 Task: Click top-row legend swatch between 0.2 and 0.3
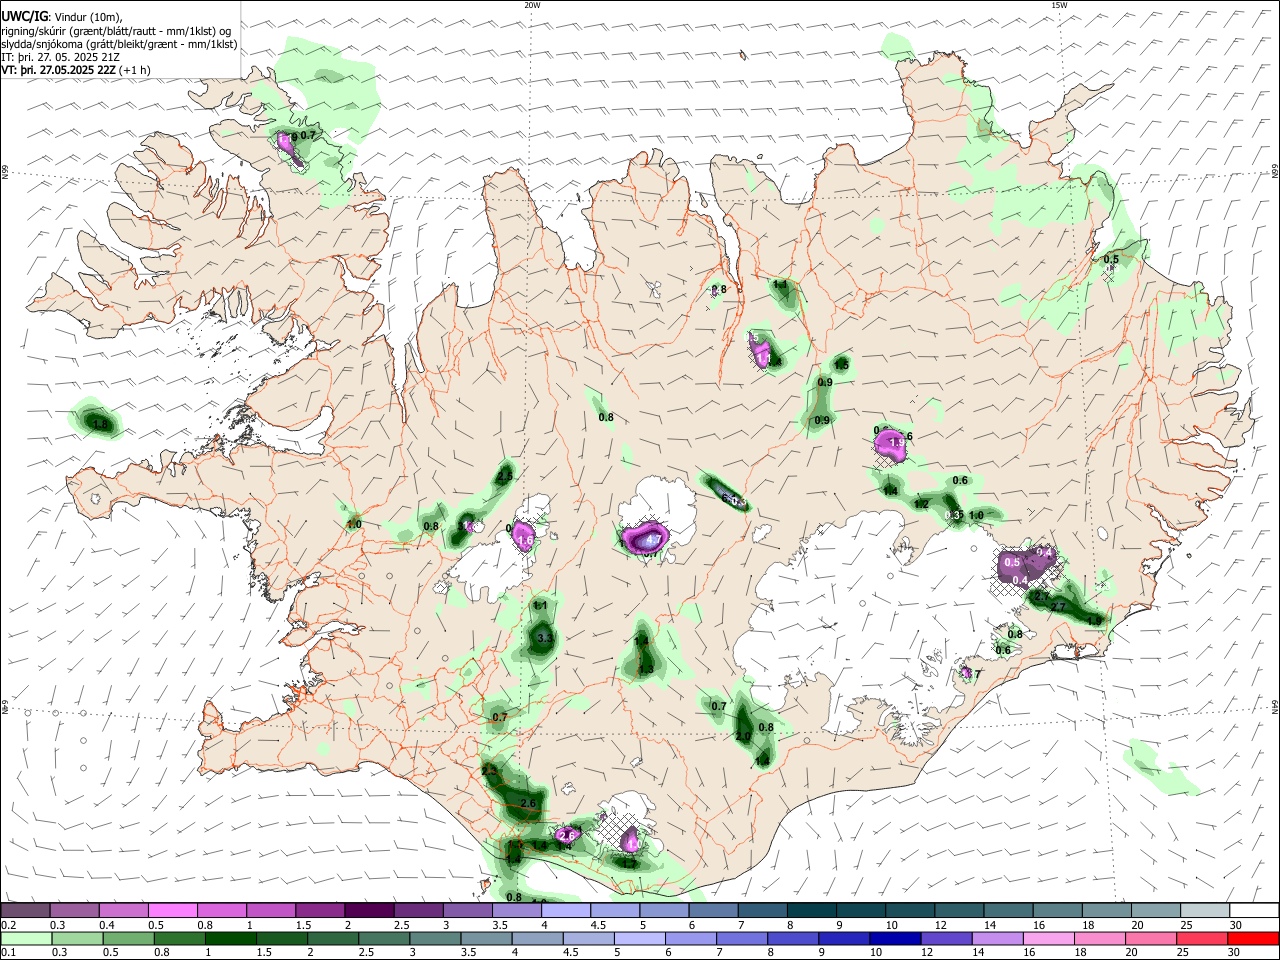pos(26,911)
